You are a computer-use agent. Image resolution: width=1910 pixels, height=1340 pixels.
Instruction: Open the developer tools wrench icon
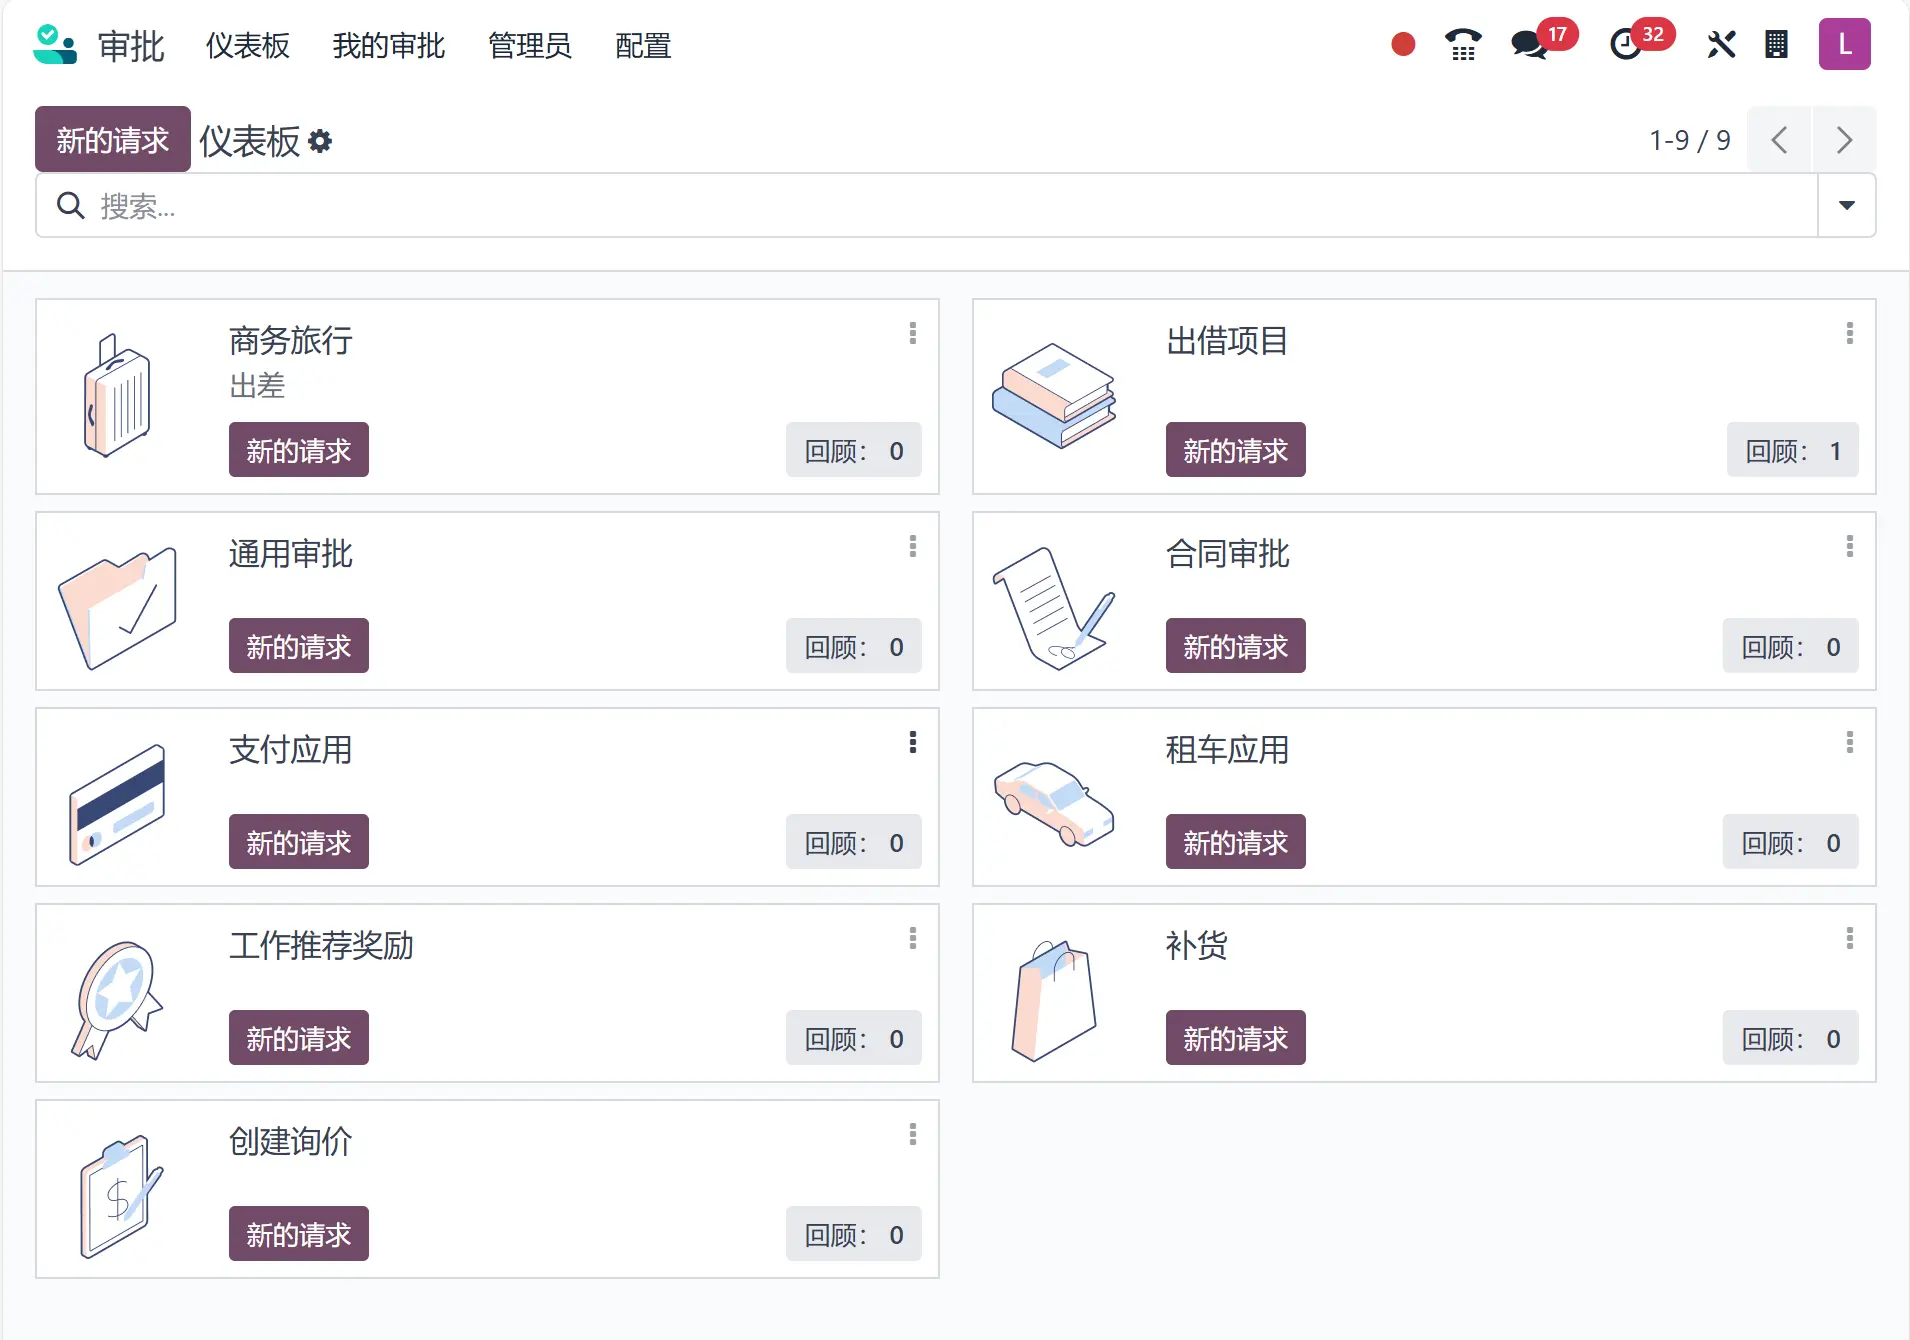pos(1721,44)
